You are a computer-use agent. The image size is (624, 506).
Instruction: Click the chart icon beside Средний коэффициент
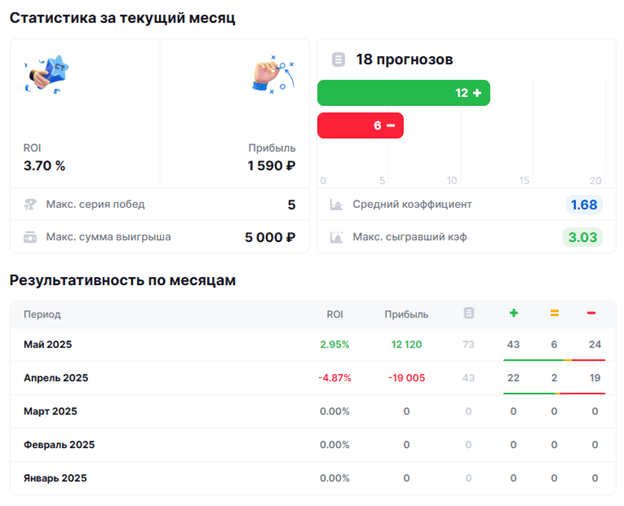tap(336, 205)
